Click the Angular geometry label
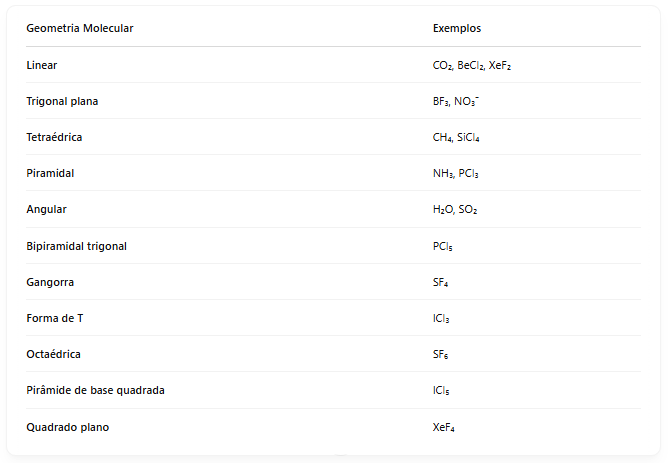The height and width of the screenshot is (463, 668). [x=46, y=209]
